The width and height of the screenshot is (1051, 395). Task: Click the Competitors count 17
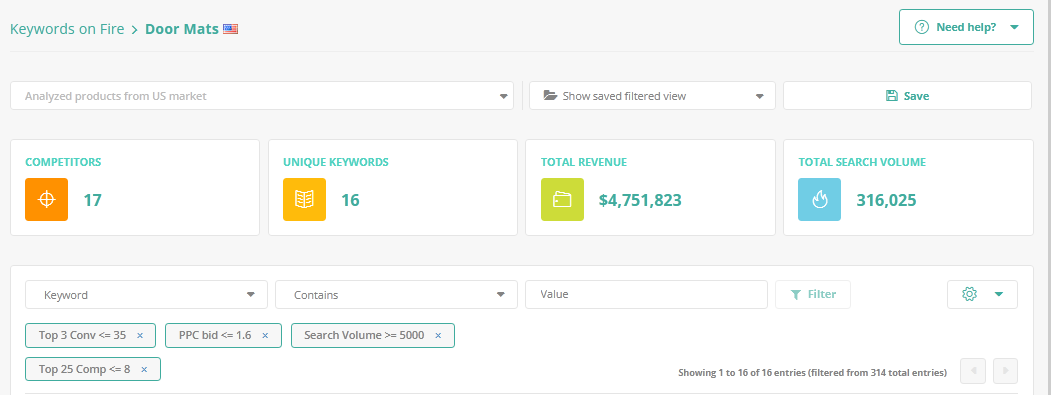[x=92, y=200]
